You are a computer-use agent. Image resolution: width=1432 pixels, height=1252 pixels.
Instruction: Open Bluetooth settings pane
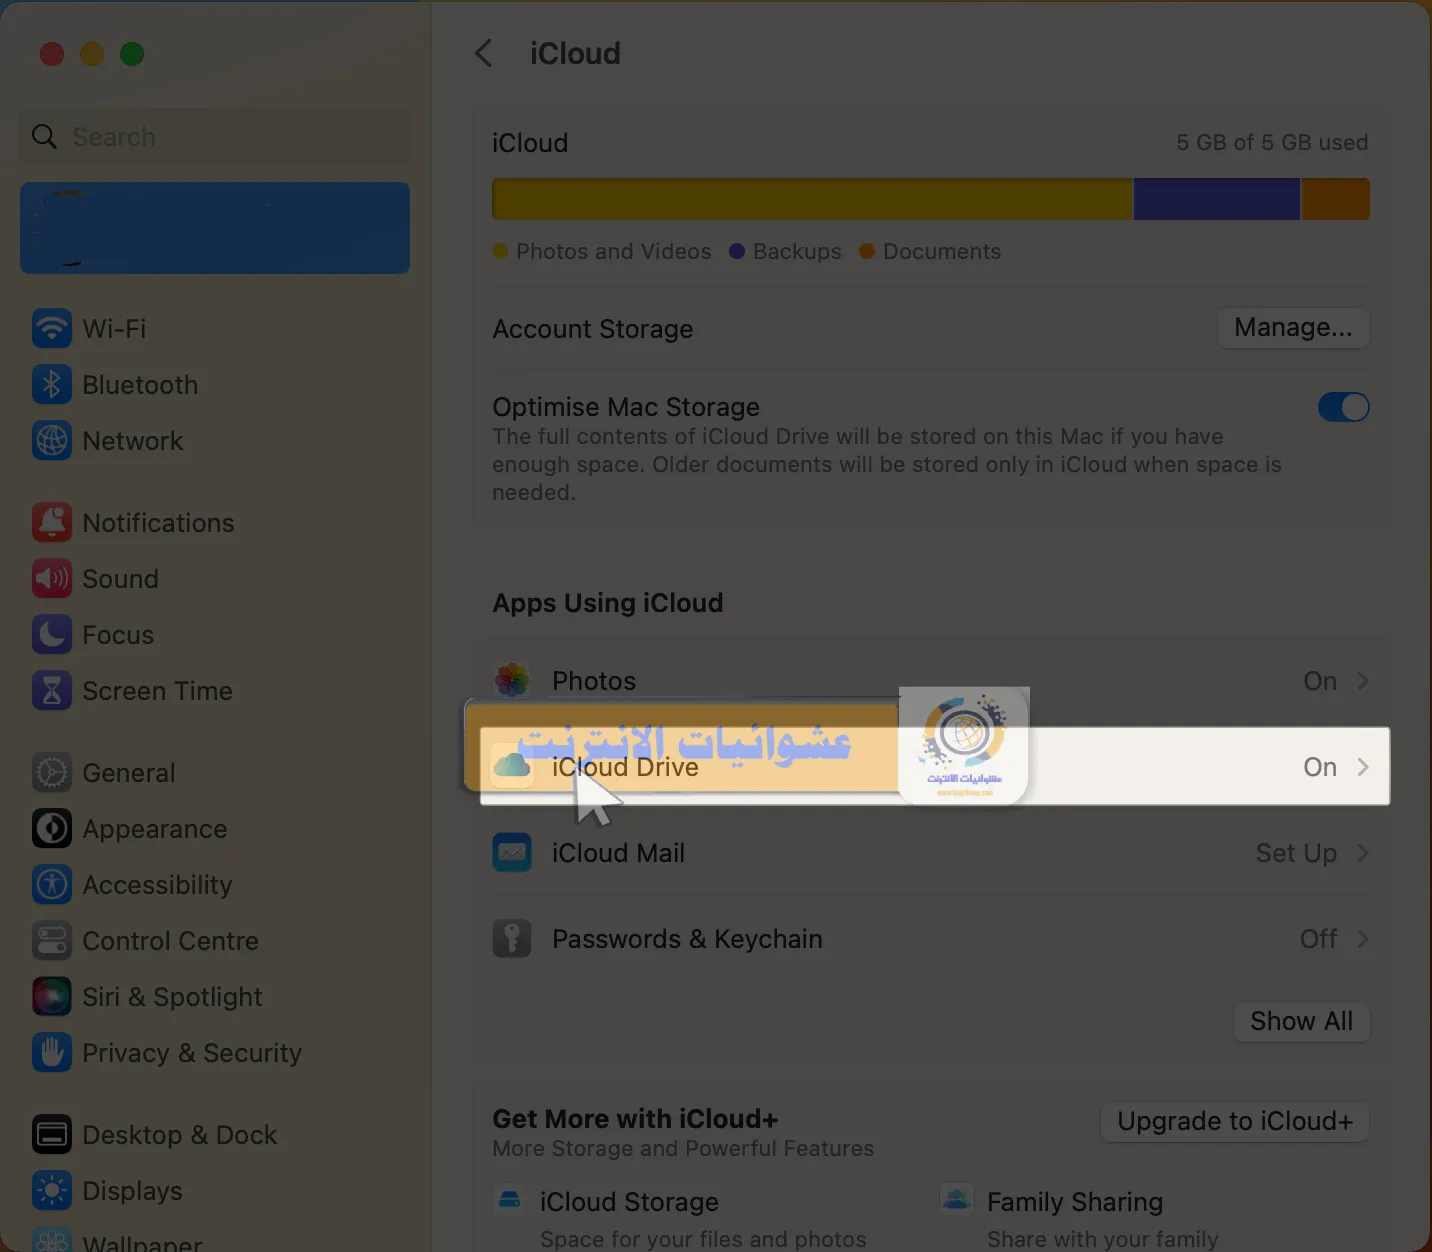click(x=215, y=384)
